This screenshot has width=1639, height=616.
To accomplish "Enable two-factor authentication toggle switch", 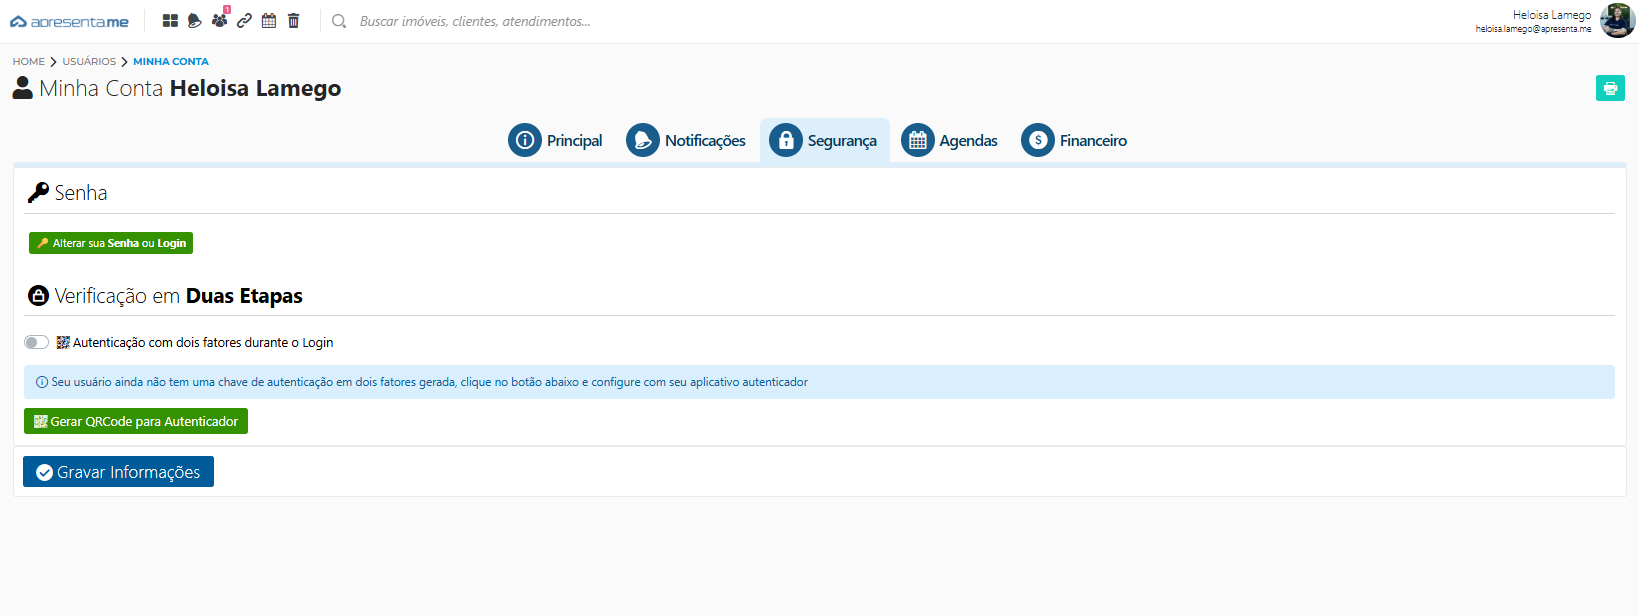I will tap(37, 342).
